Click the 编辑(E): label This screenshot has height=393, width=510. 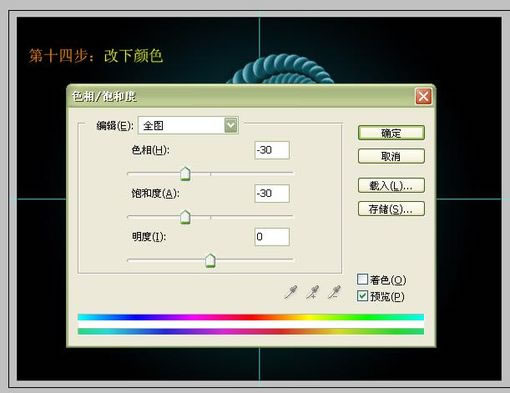click(x=115, y=126)
